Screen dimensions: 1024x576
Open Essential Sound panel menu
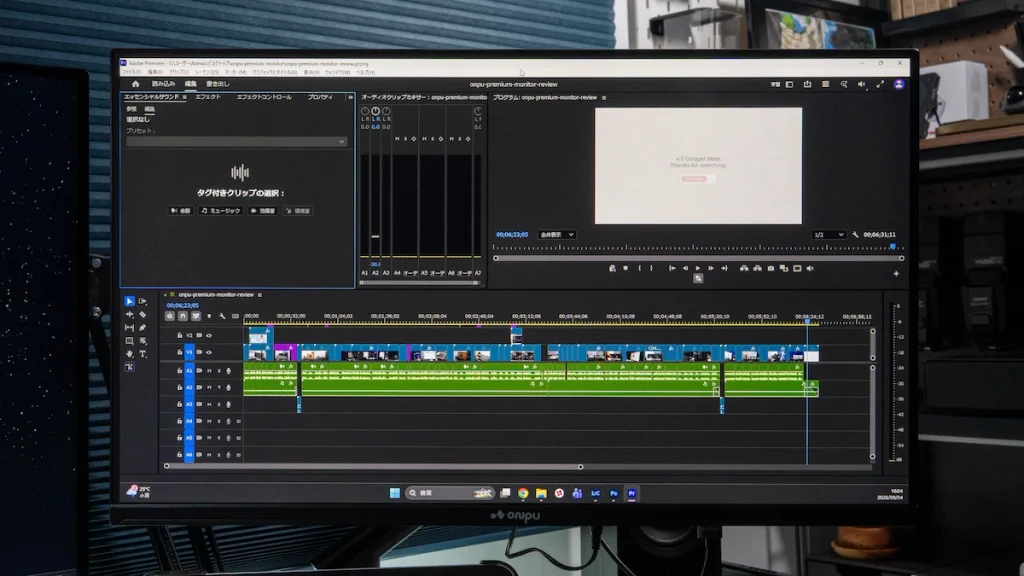click(x=185, y=97)
